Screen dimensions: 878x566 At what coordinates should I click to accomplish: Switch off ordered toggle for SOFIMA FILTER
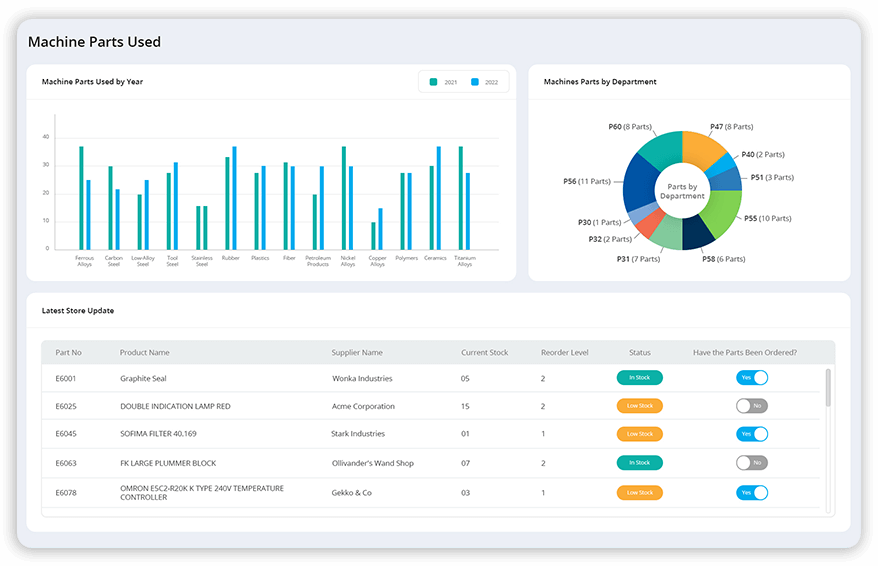point(751,434)
